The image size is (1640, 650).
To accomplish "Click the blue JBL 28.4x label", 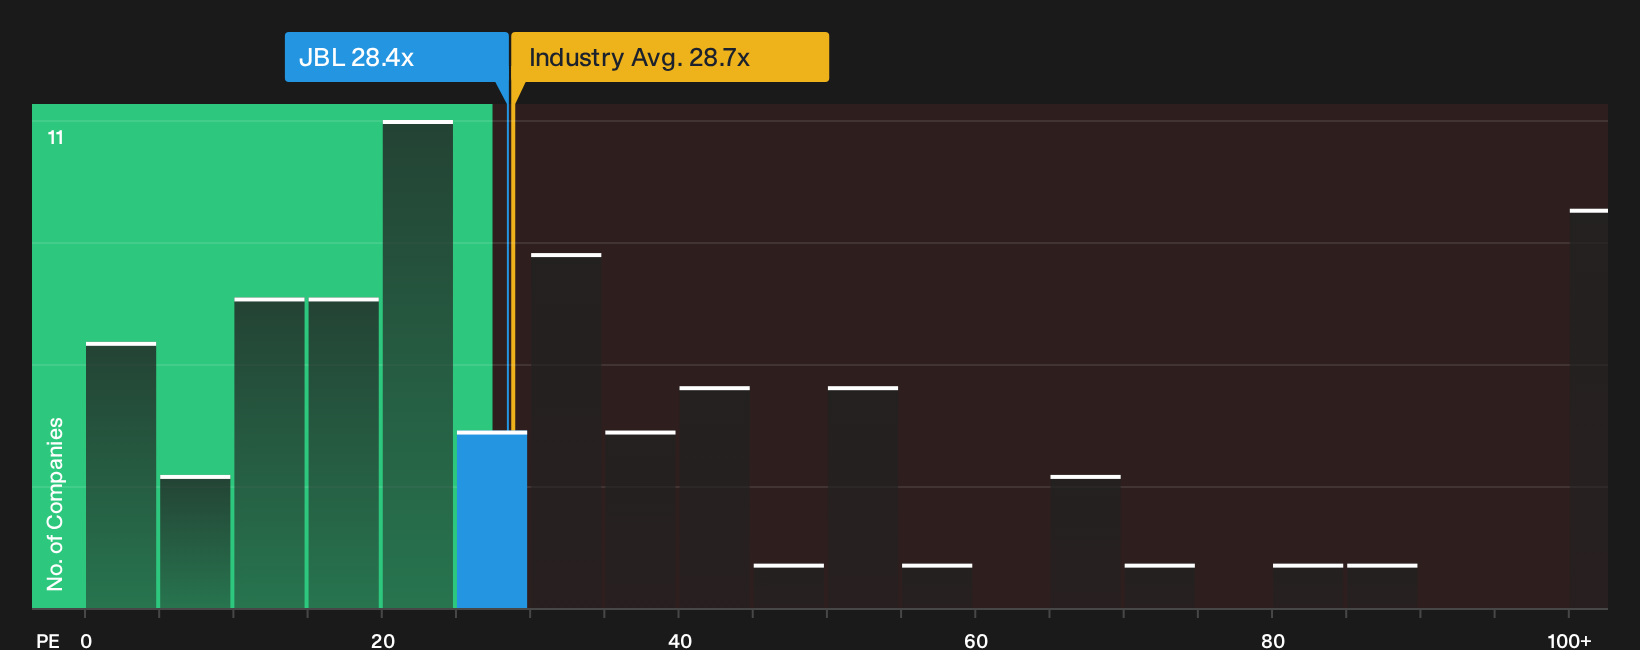I will click(x=396, y=57).
